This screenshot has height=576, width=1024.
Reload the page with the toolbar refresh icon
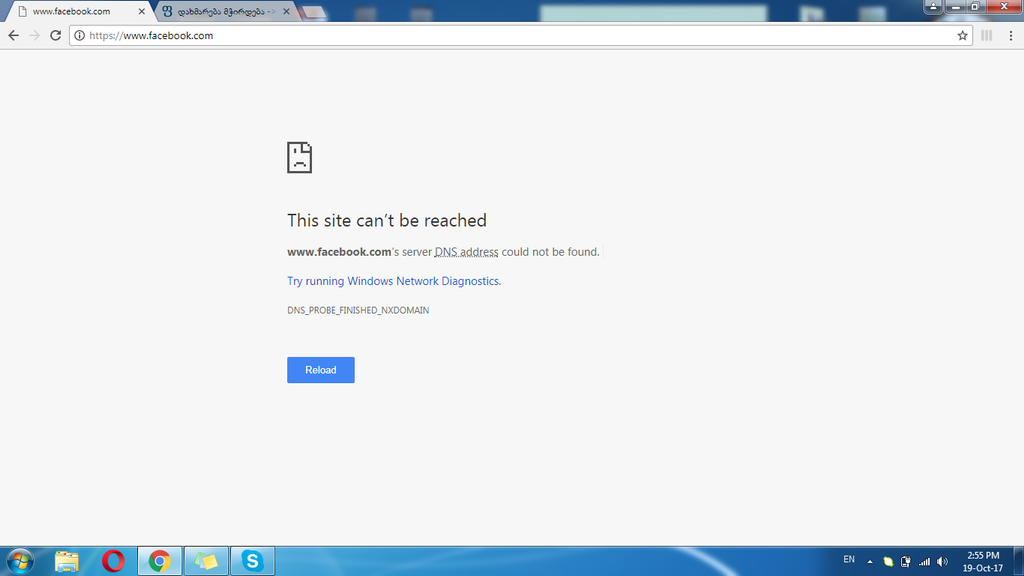(x=56, y=35)
